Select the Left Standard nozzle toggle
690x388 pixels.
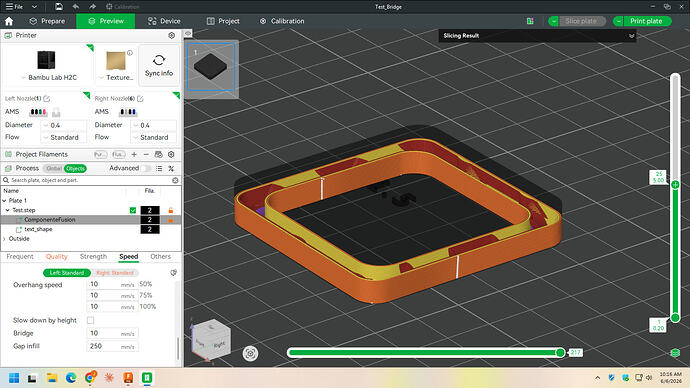pos(67,273)
